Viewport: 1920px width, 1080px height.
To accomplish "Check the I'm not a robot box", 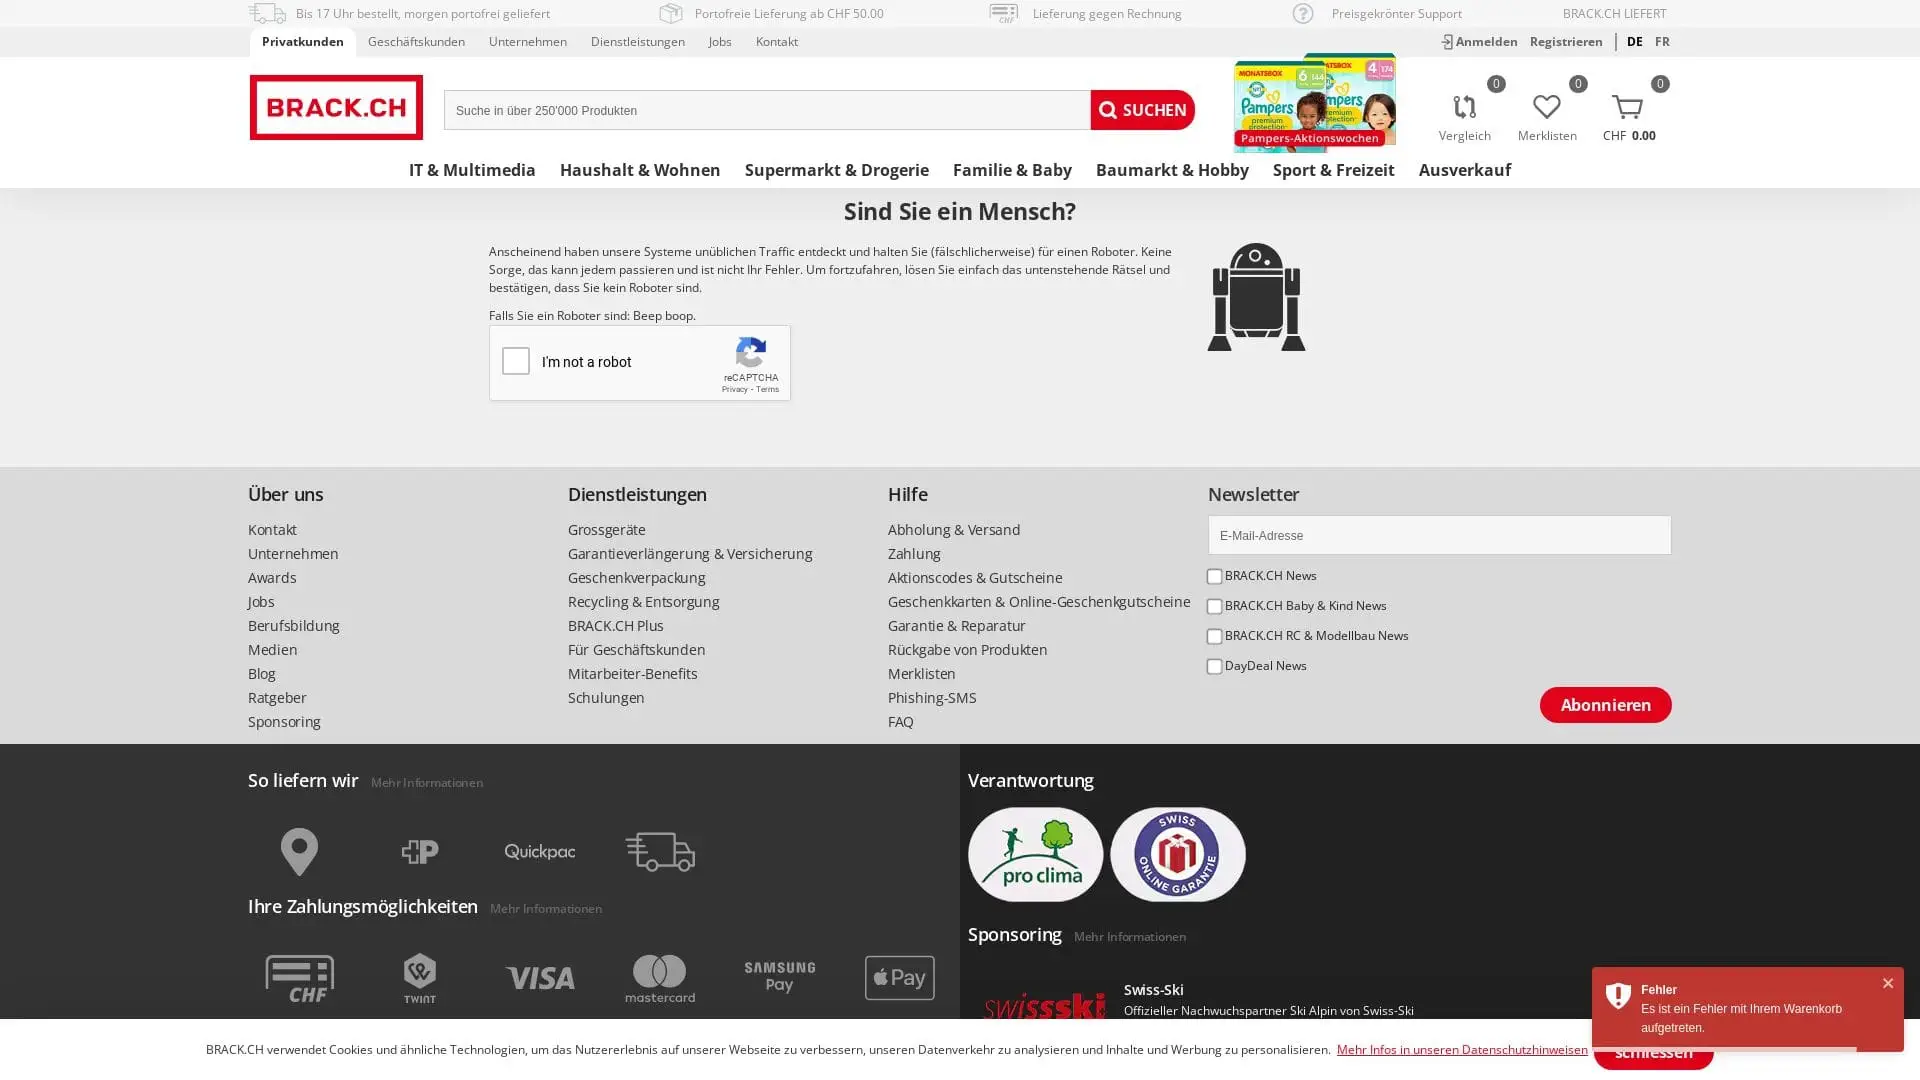I will coord(516,361).
